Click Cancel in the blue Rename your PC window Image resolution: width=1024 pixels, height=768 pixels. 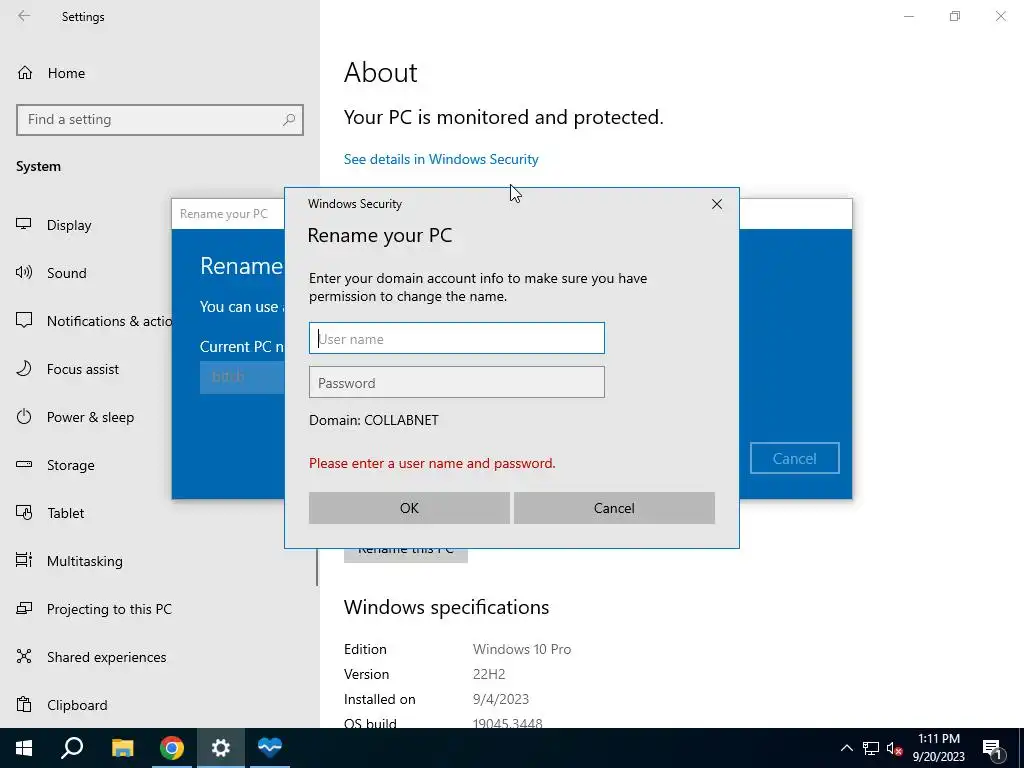click(794, 458)
